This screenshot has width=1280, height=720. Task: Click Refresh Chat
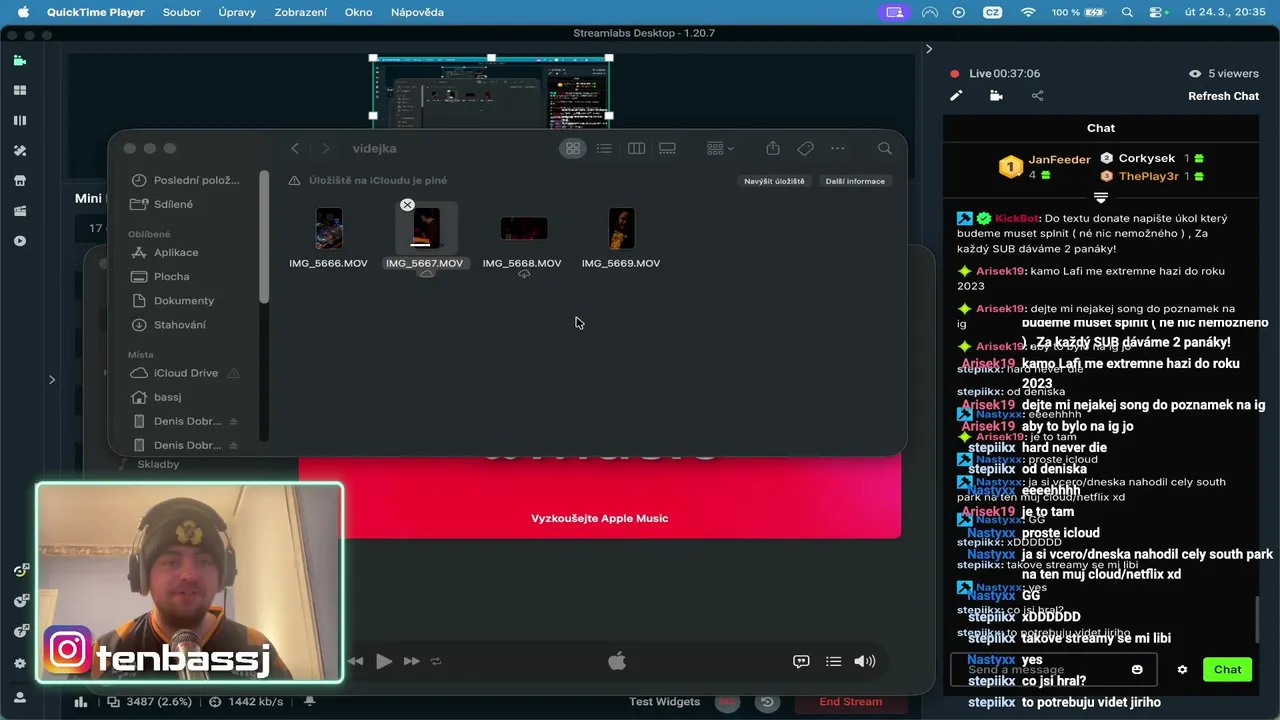[x=1223, y=96]
